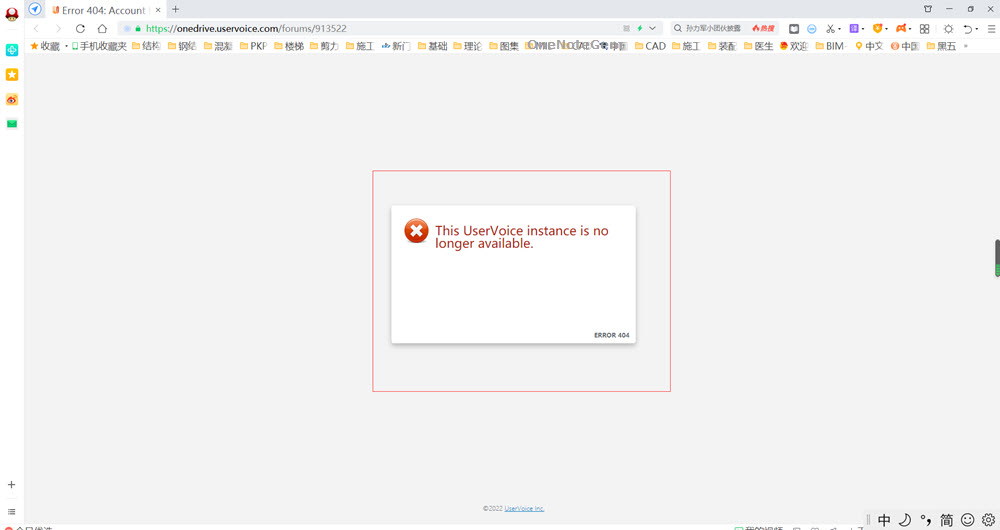Click the scissors screenshot tool icon
Viewport: 1000px width, 530px height.
click(830, 29)
